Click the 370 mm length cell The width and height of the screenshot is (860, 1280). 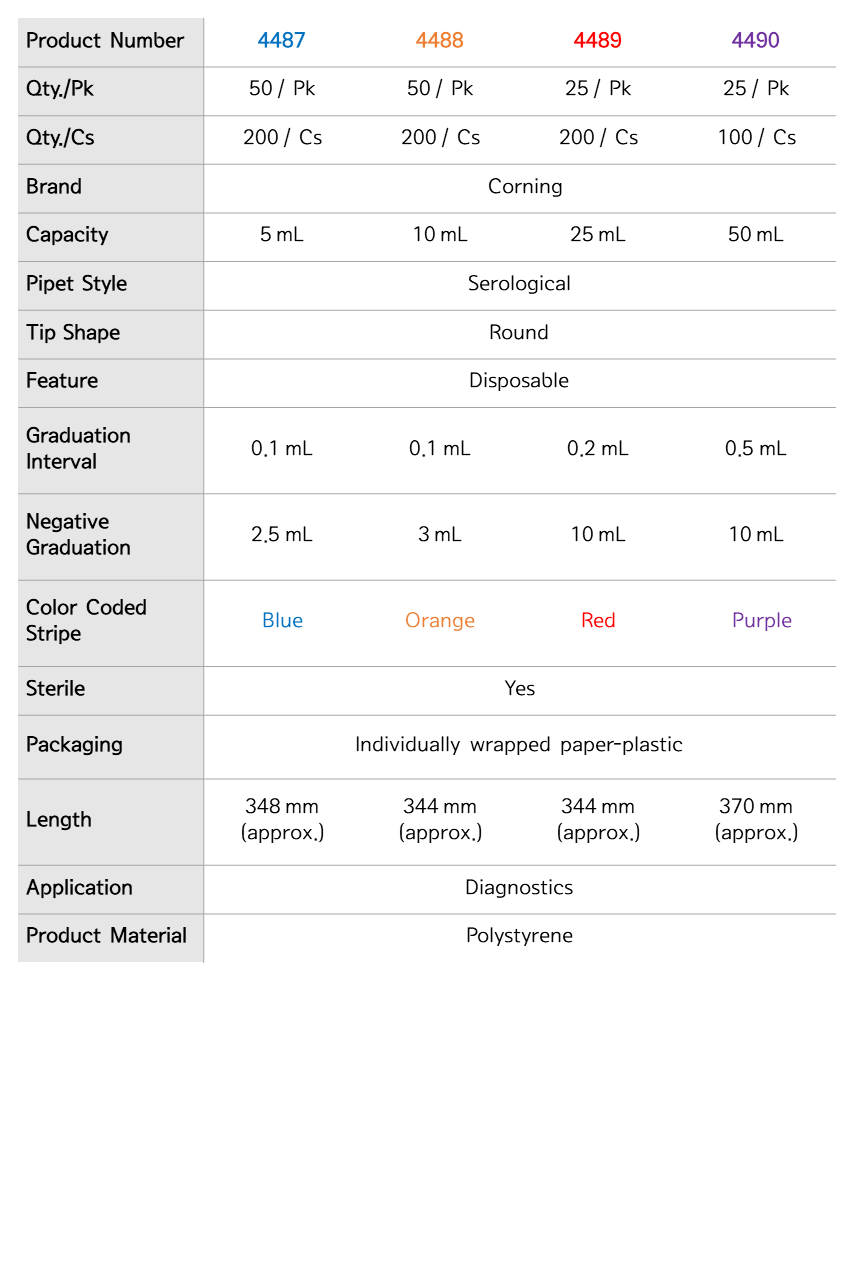click(x=756, y=819)
